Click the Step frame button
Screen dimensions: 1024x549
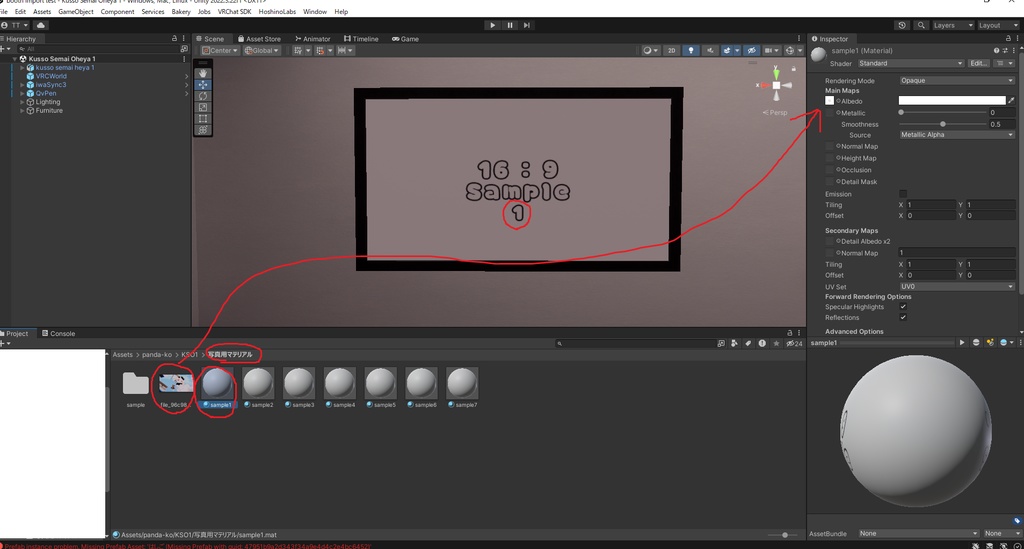point(527,25)
